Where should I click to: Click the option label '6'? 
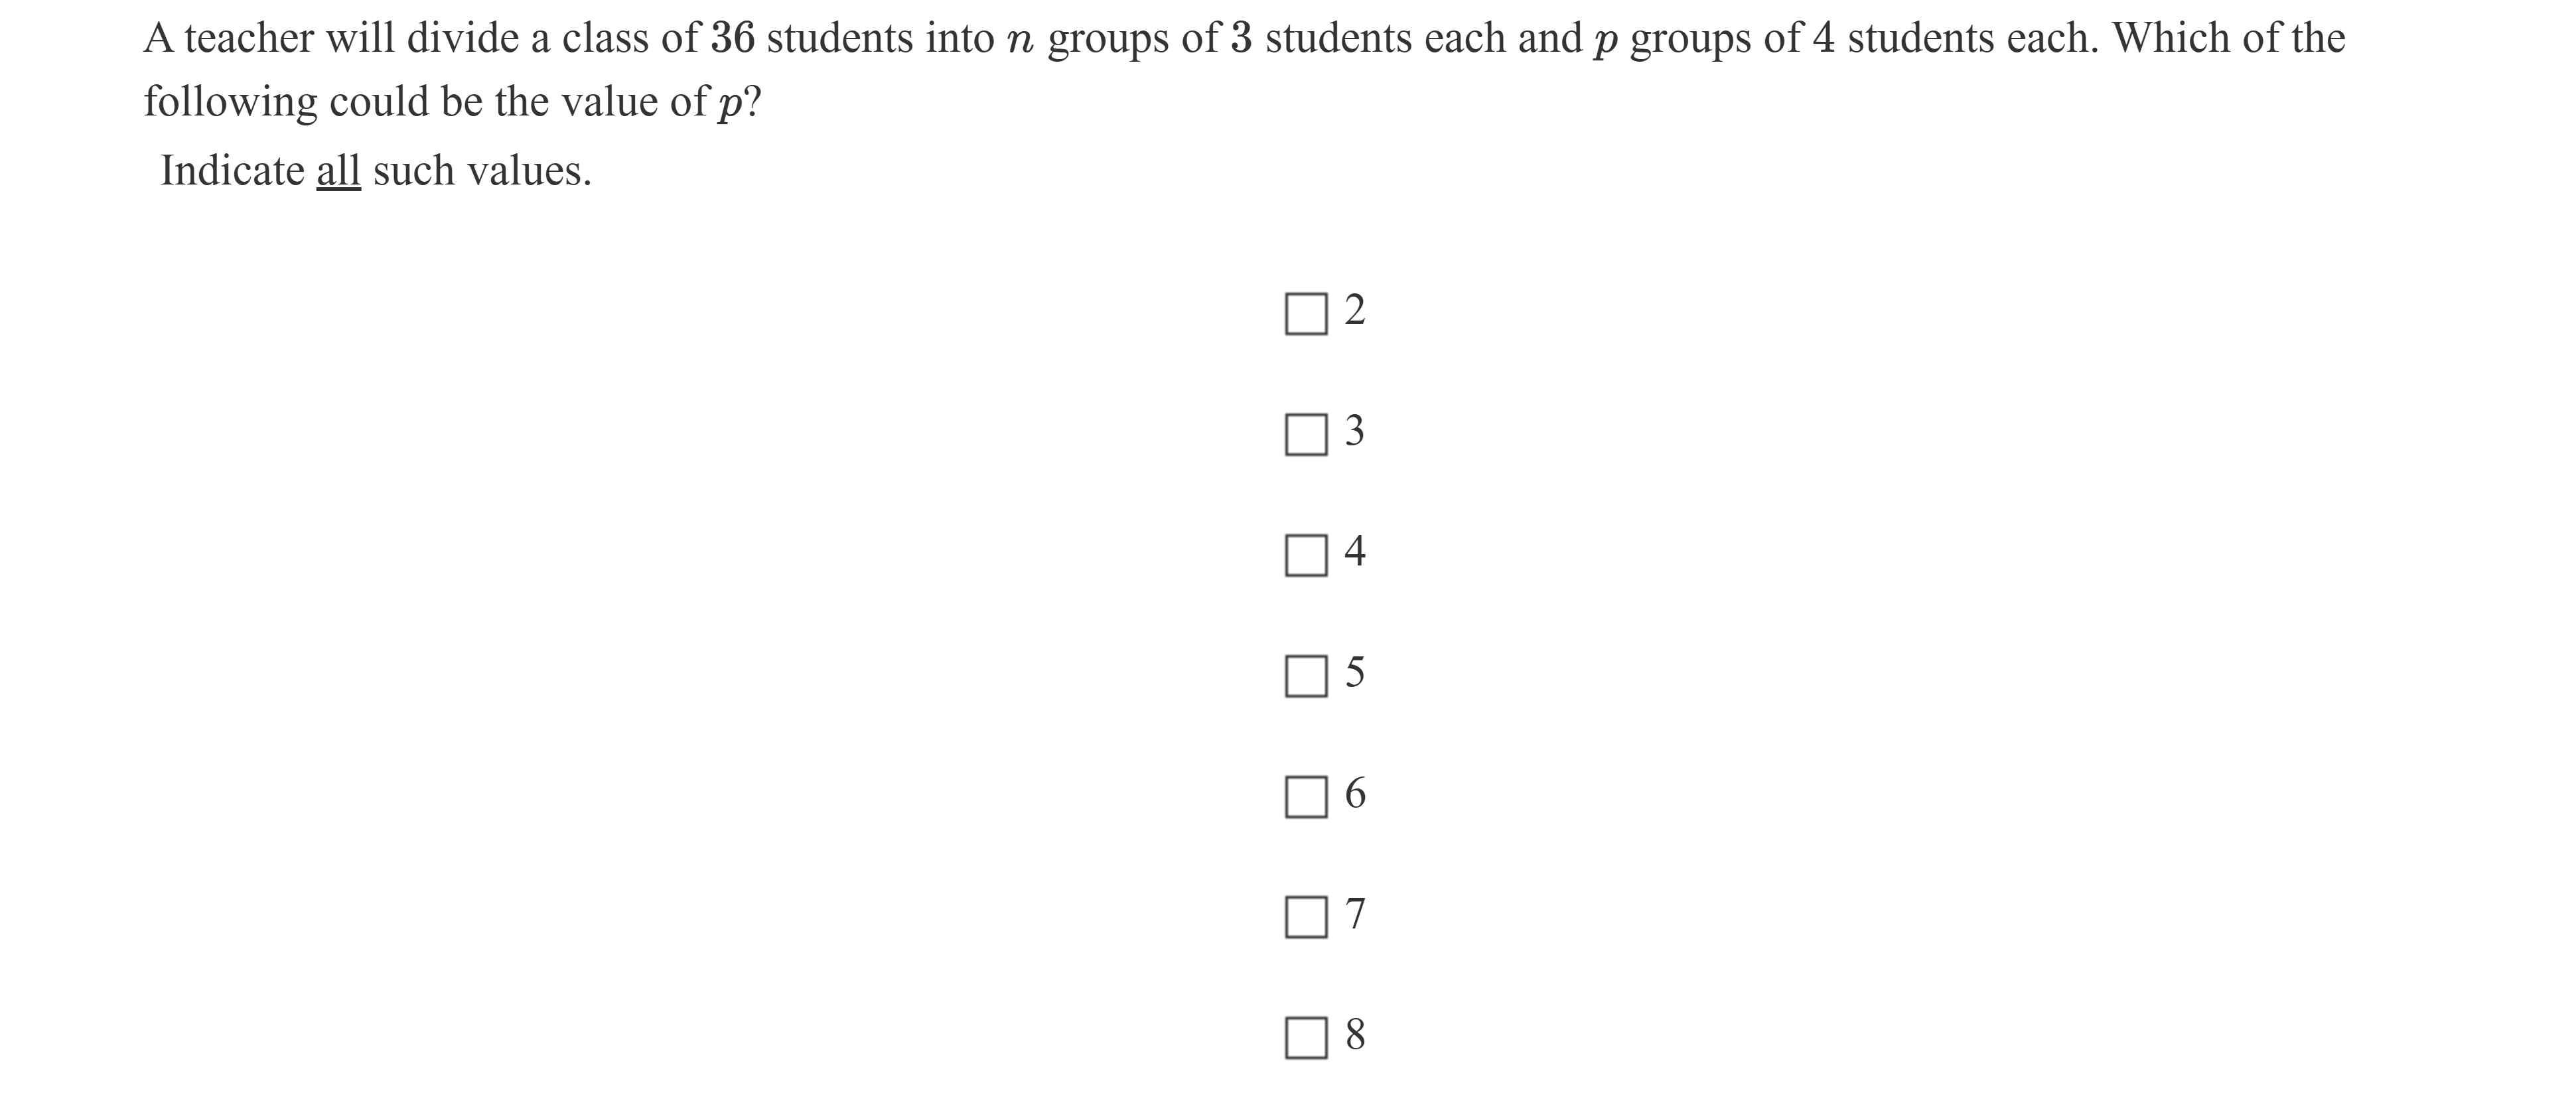click(1355, 793)
